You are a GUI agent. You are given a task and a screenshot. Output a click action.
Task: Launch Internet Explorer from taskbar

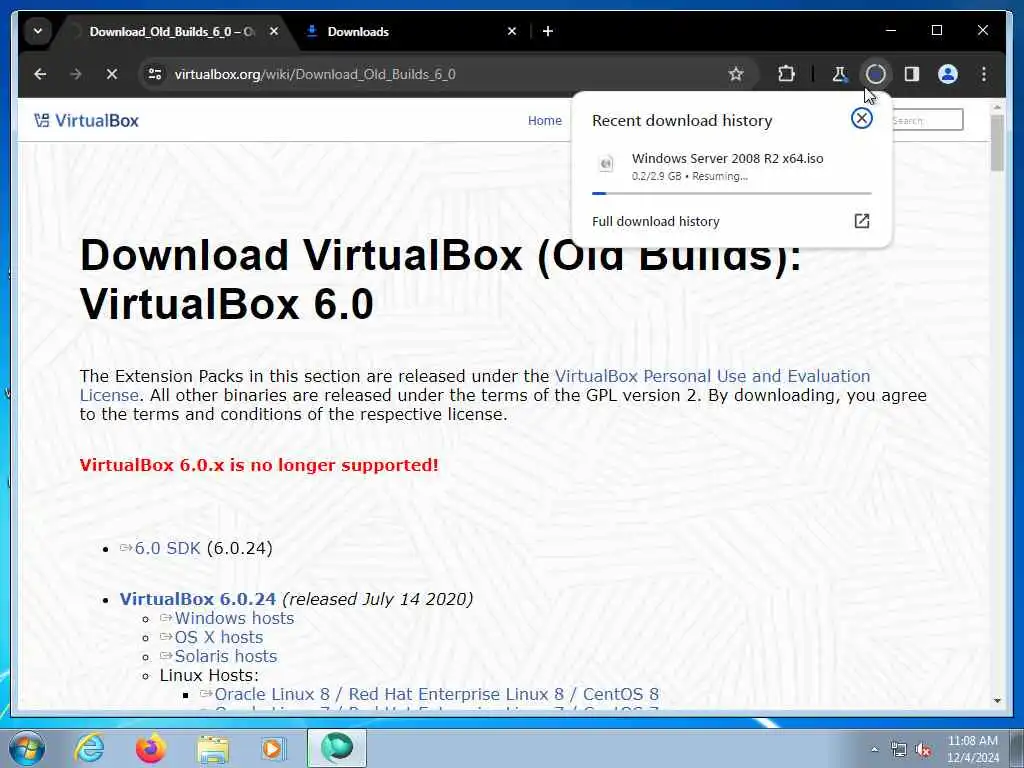[89, 748]
